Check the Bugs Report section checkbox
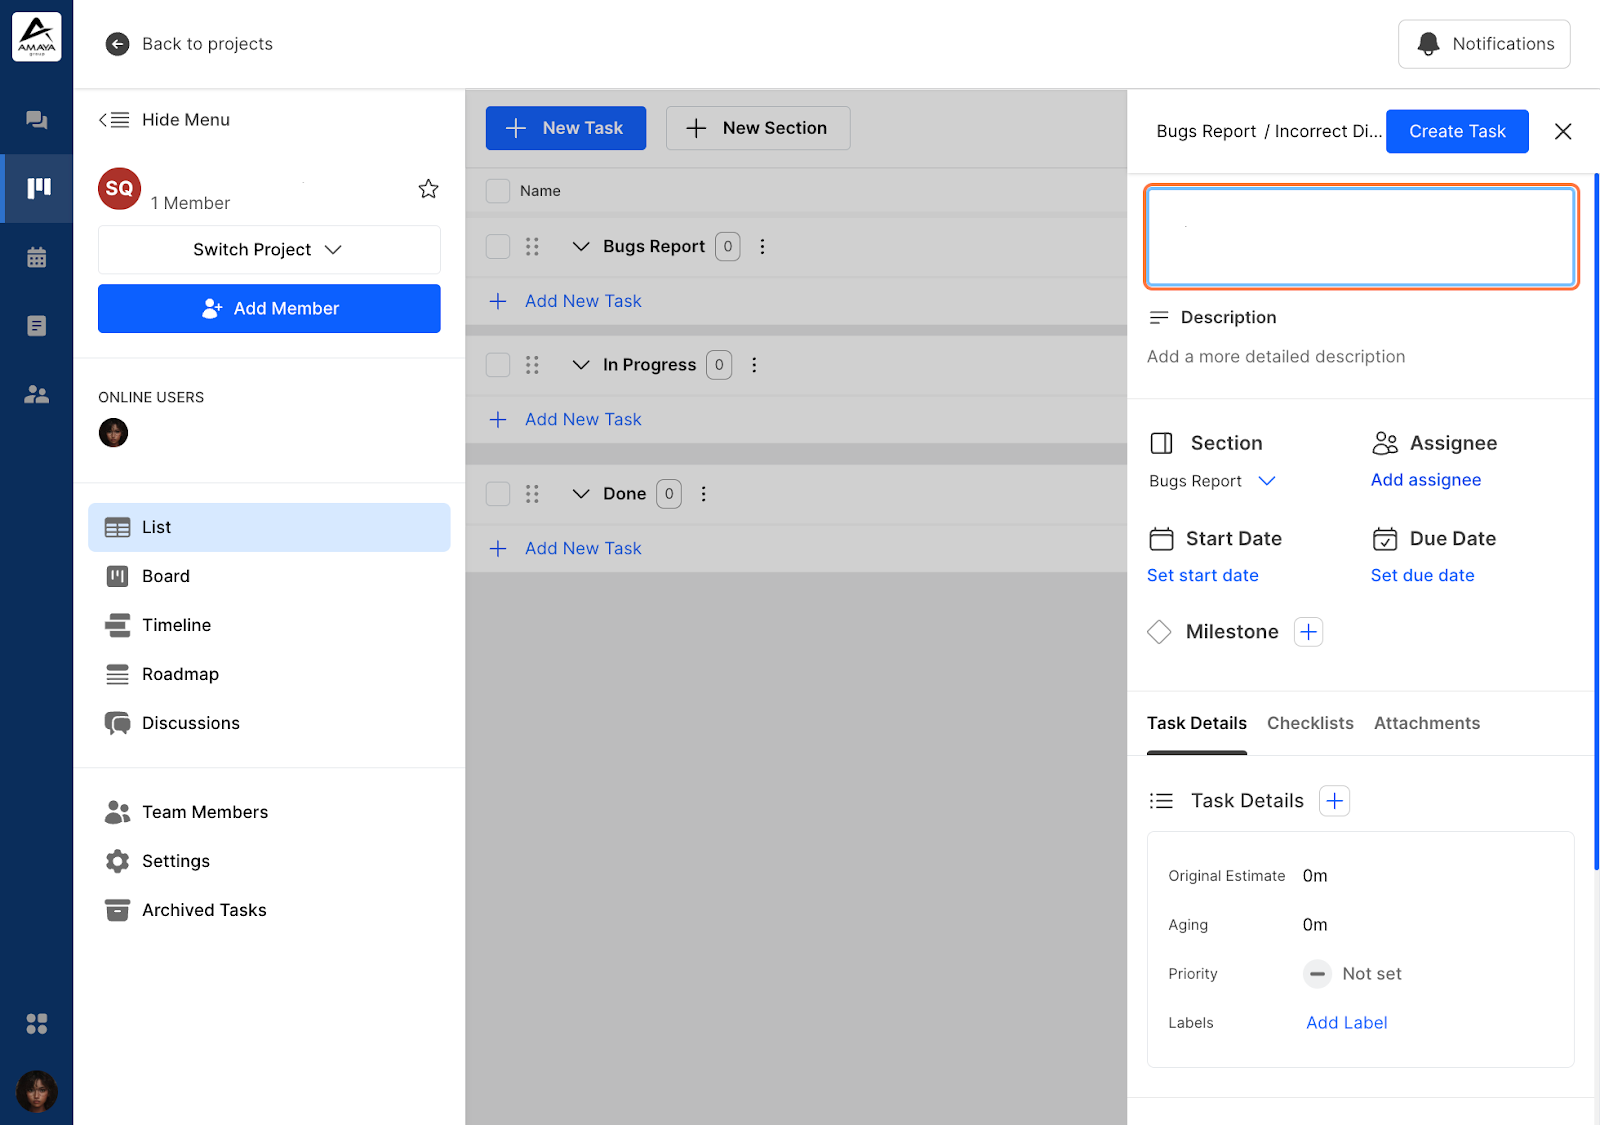The image size is (1600, 1125). pyautogui.click(x=498, y=247)
